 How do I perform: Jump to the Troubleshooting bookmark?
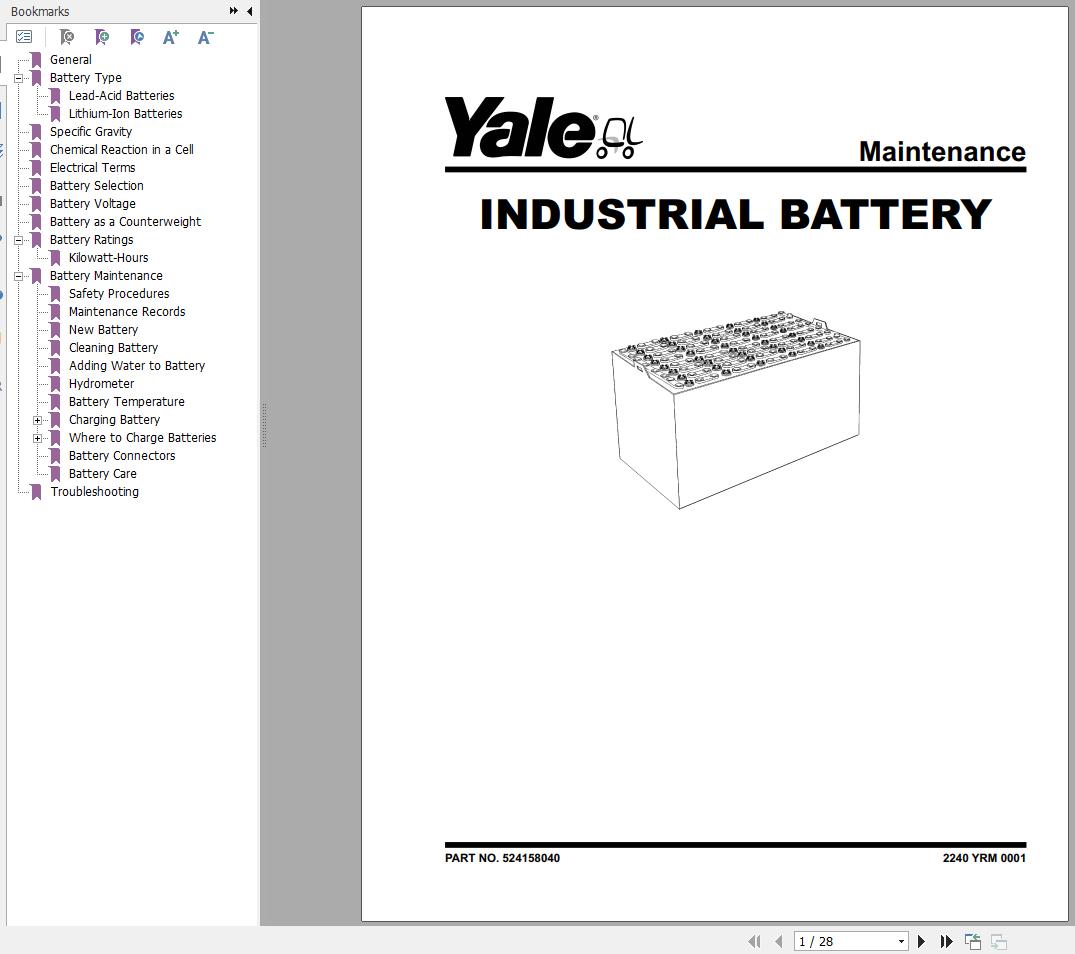pos(95,491)
